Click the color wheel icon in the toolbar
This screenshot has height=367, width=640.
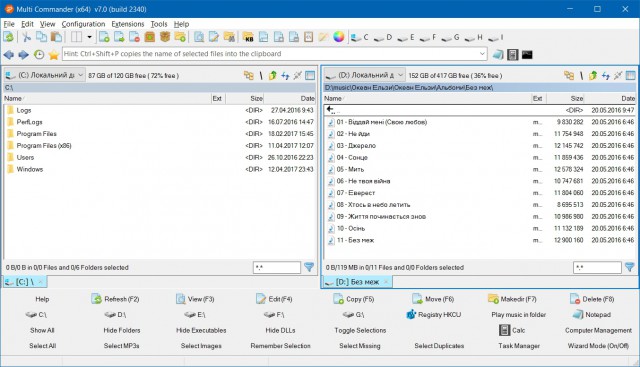[x=338, y=38]
